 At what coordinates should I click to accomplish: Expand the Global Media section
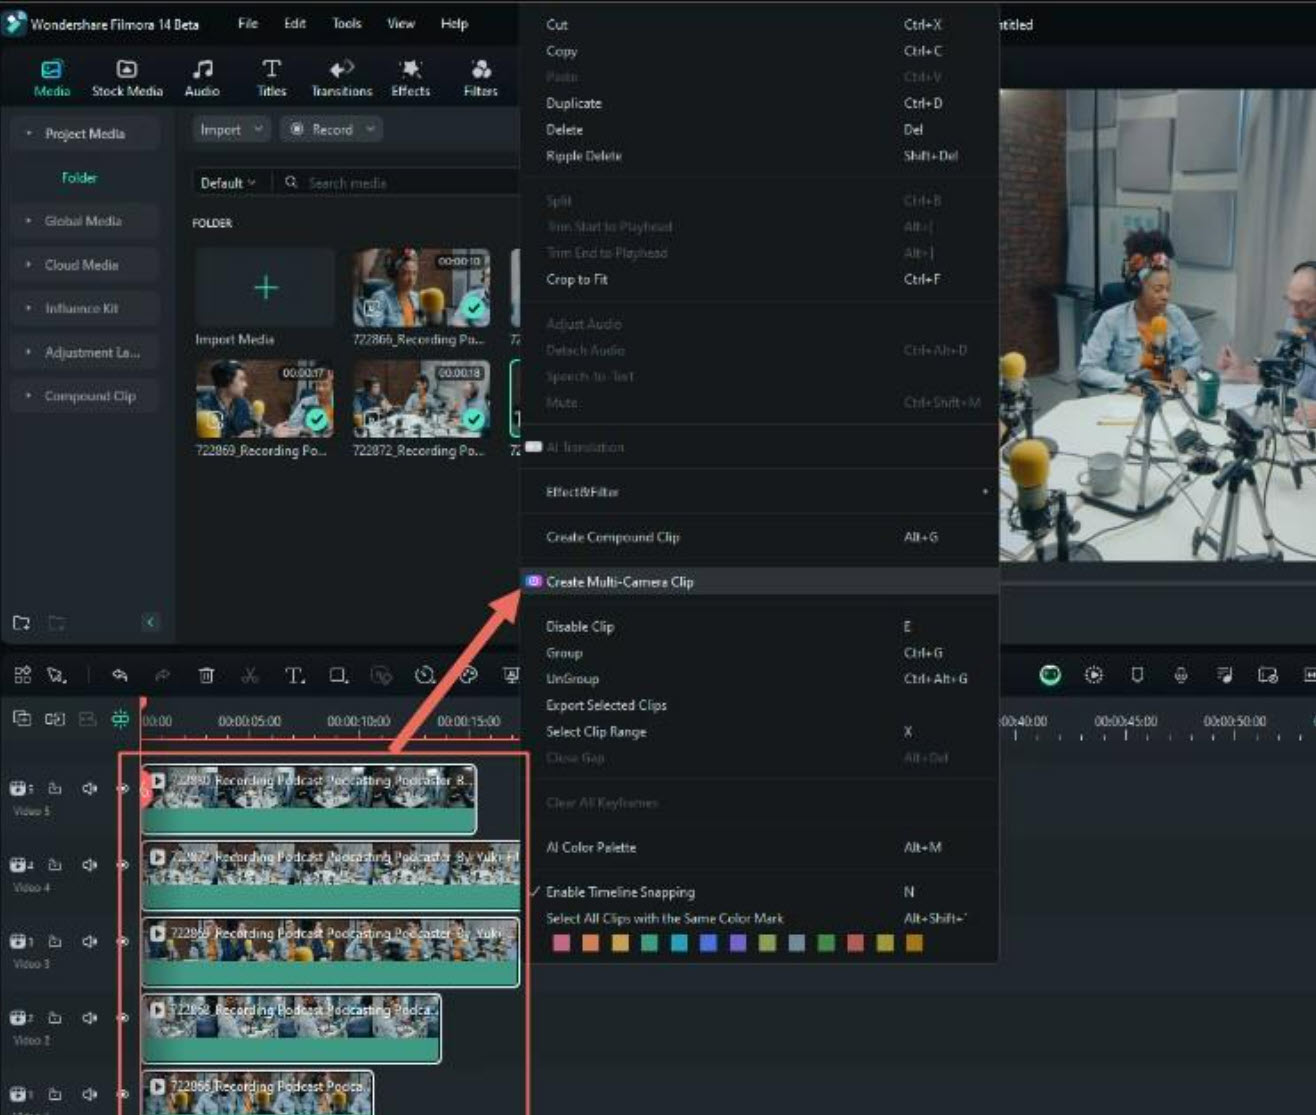point(83,221)
